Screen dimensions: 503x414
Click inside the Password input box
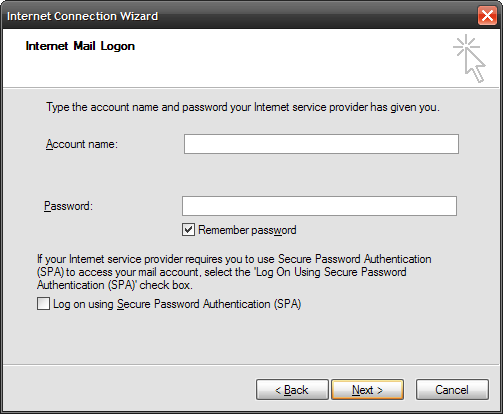tap(319, 206)
